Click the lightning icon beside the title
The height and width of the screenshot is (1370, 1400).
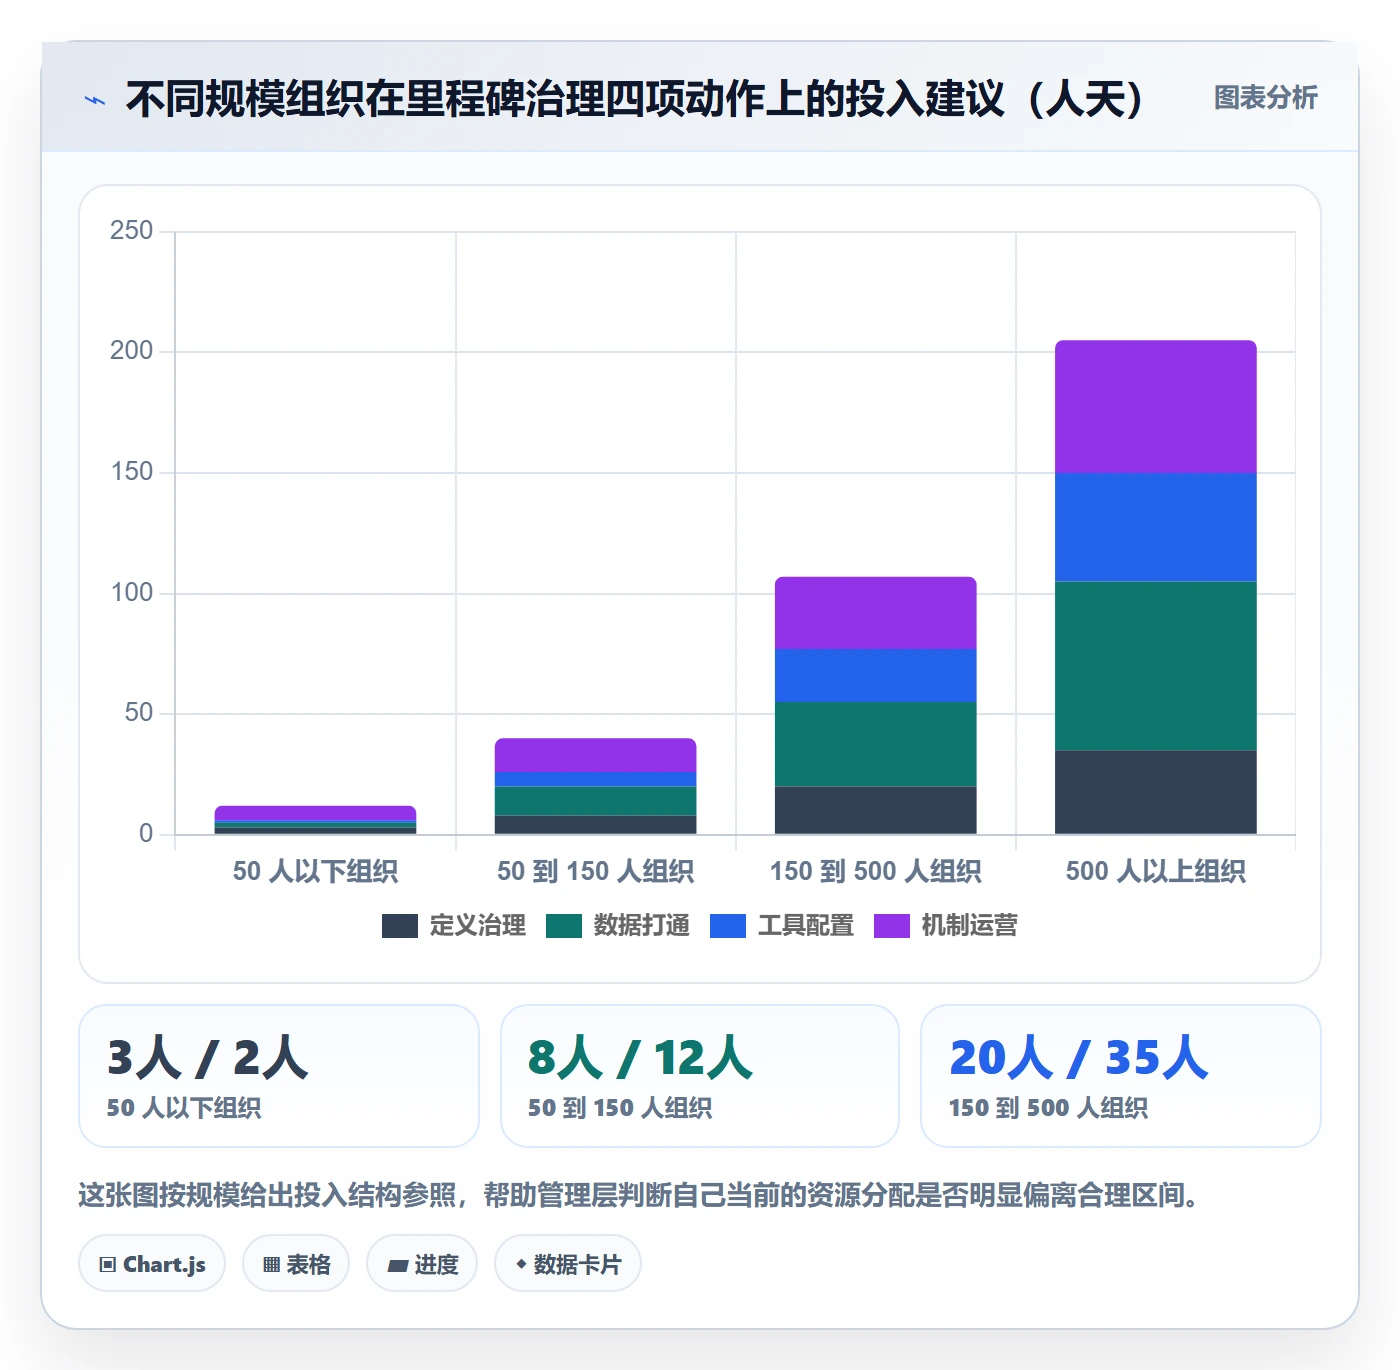click(95, 100)
